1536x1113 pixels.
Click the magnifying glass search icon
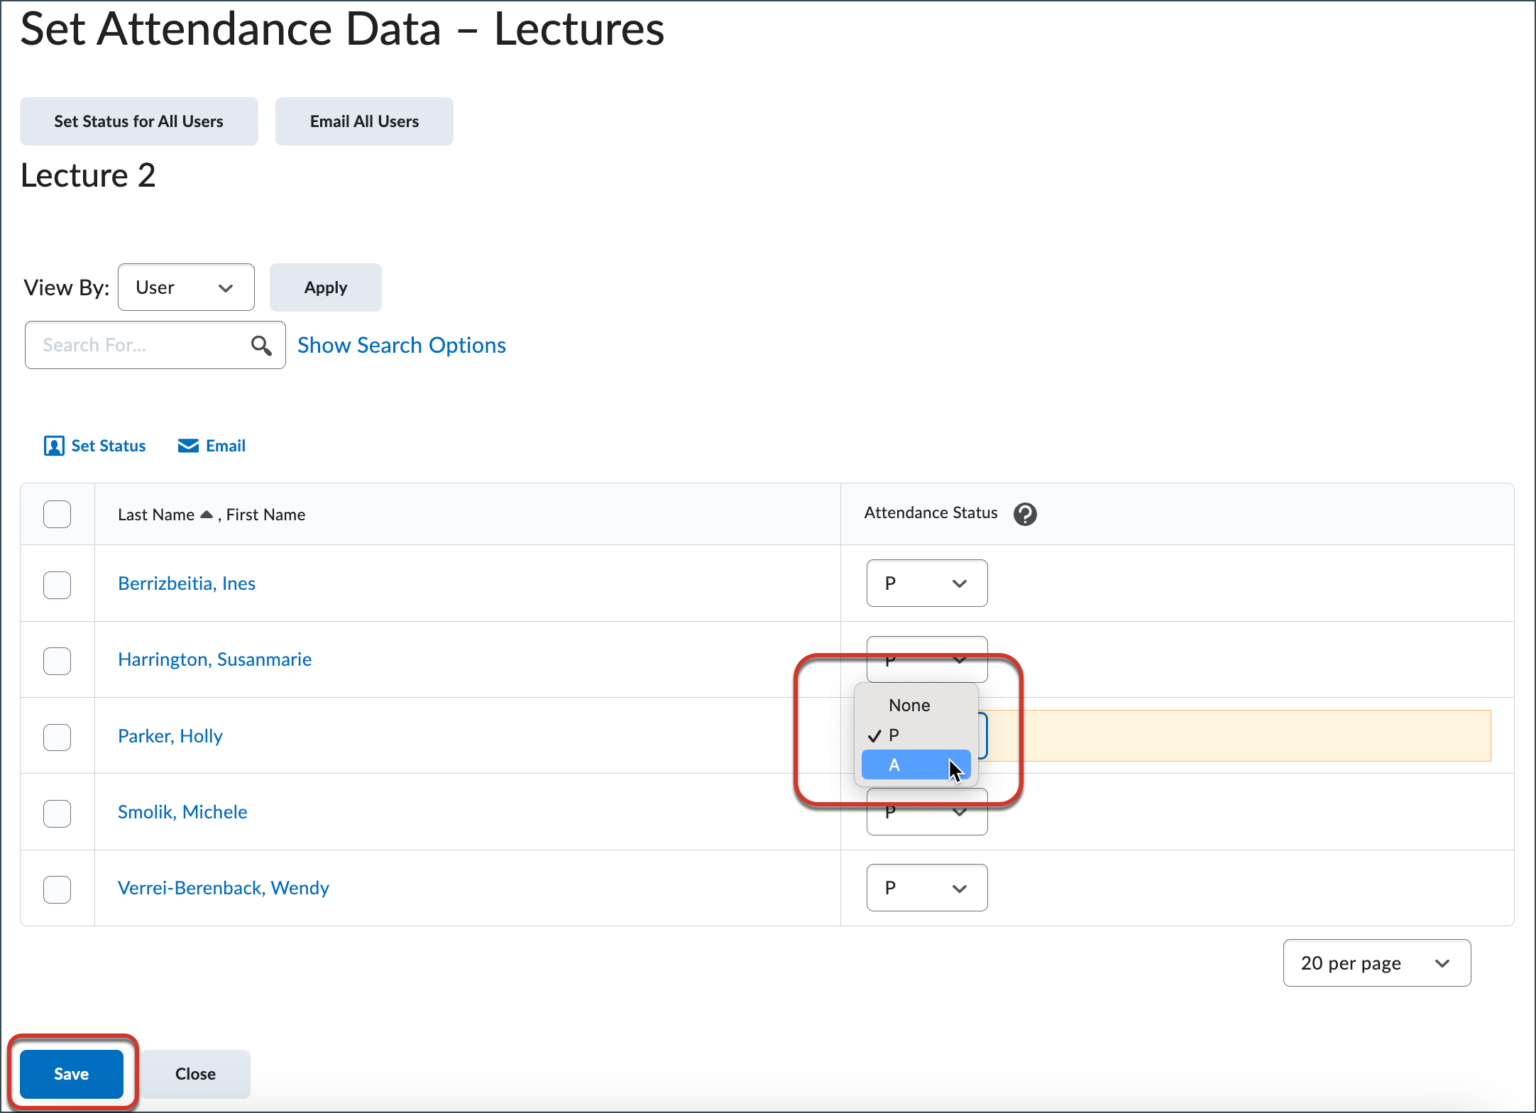261,345
